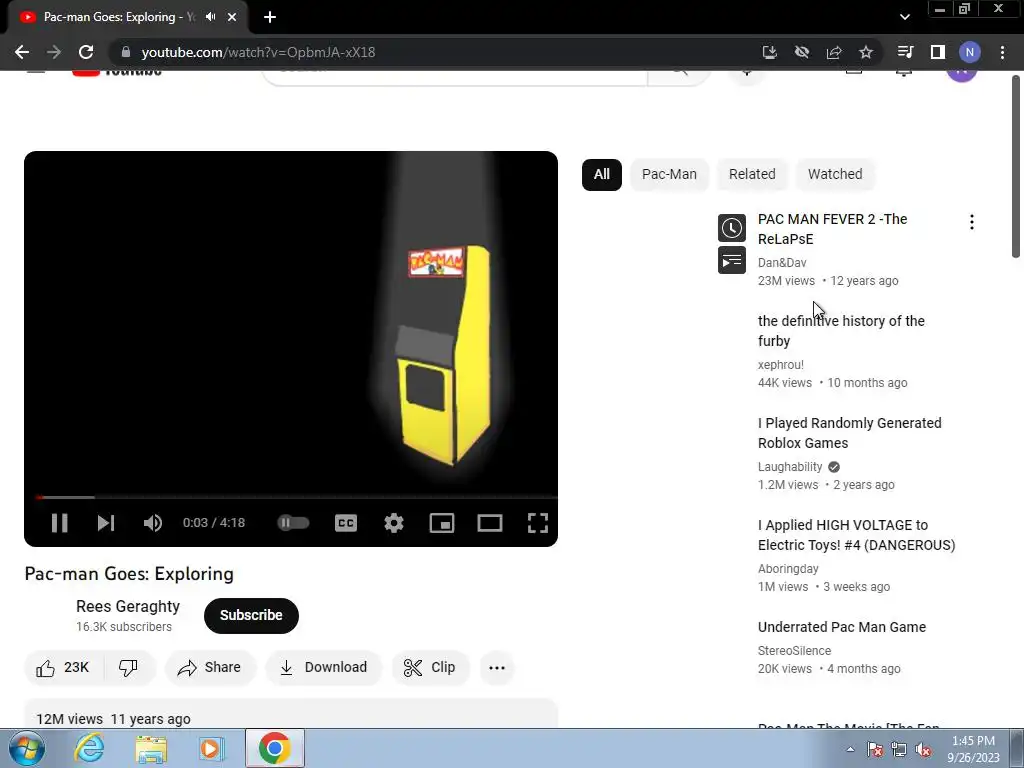Select the Related filter chip
Image resolution: width=1024 pixels, height=768 pixels.
(752, 174)
